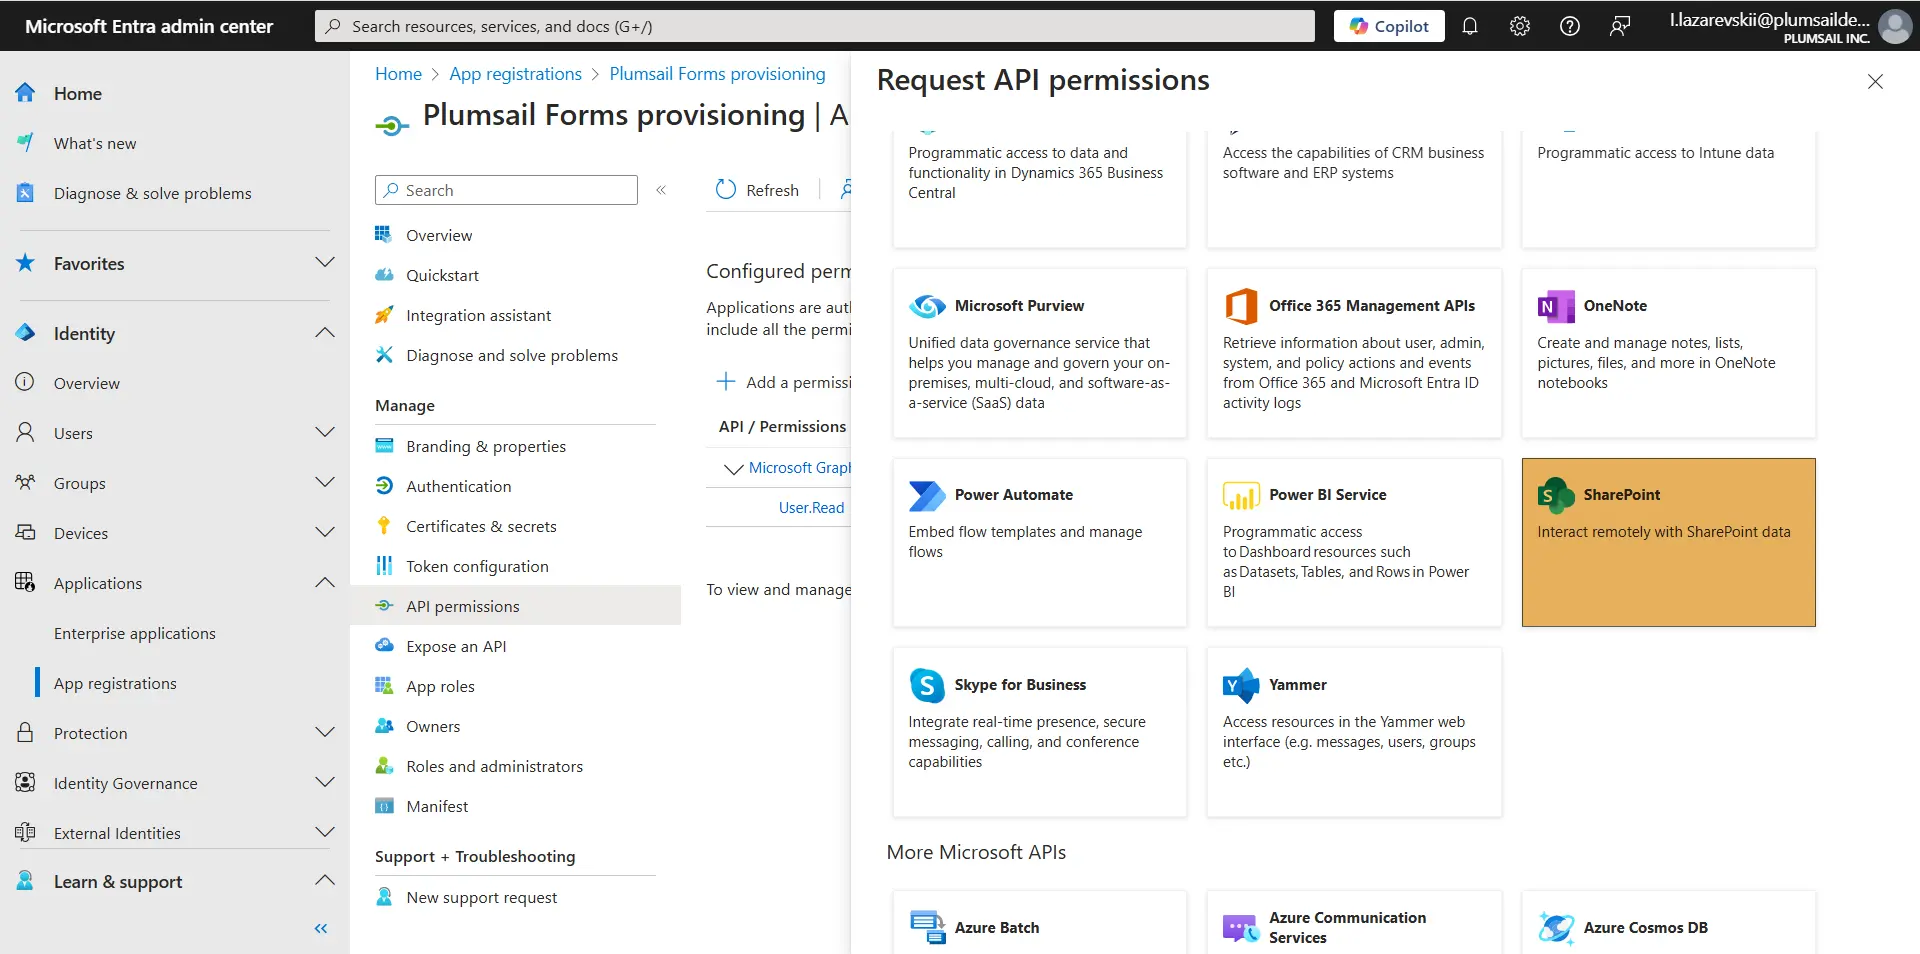The height and width of the screenshot is (954, 1920).
Task: Click Add a permission button
Action: point(784,382)
